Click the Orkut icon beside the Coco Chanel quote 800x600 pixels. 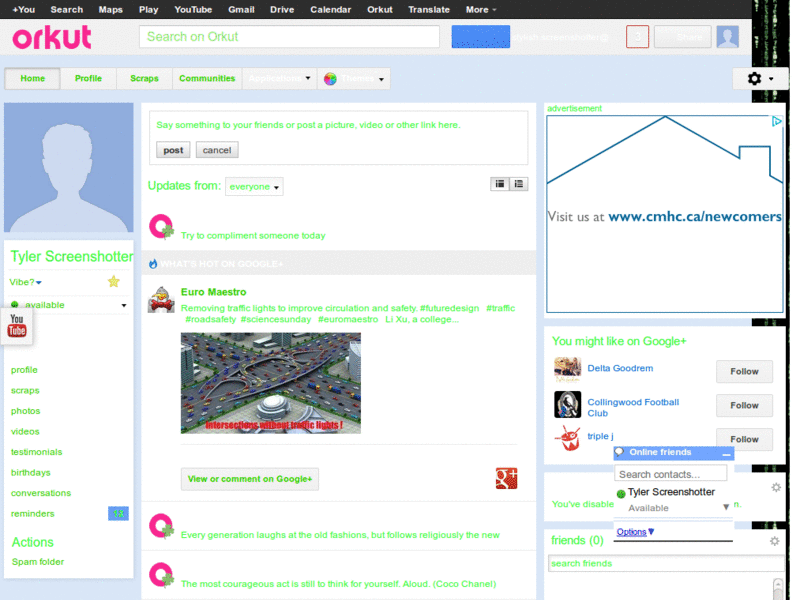tap(161, 574)
